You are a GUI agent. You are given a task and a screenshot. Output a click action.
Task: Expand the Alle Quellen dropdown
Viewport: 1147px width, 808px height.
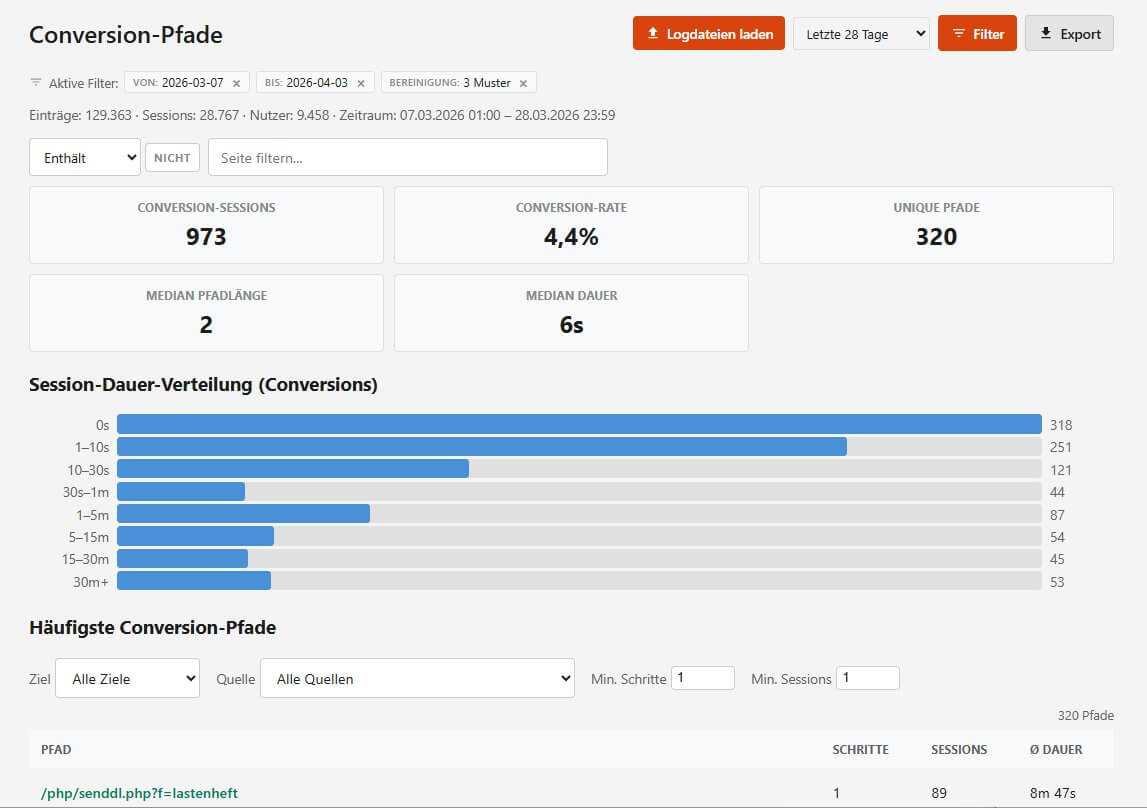pos(417,678)
